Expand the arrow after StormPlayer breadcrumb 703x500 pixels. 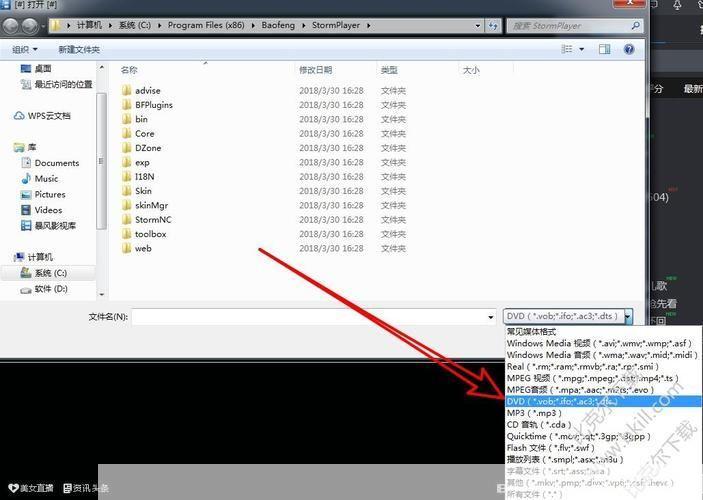coord(368,26)
